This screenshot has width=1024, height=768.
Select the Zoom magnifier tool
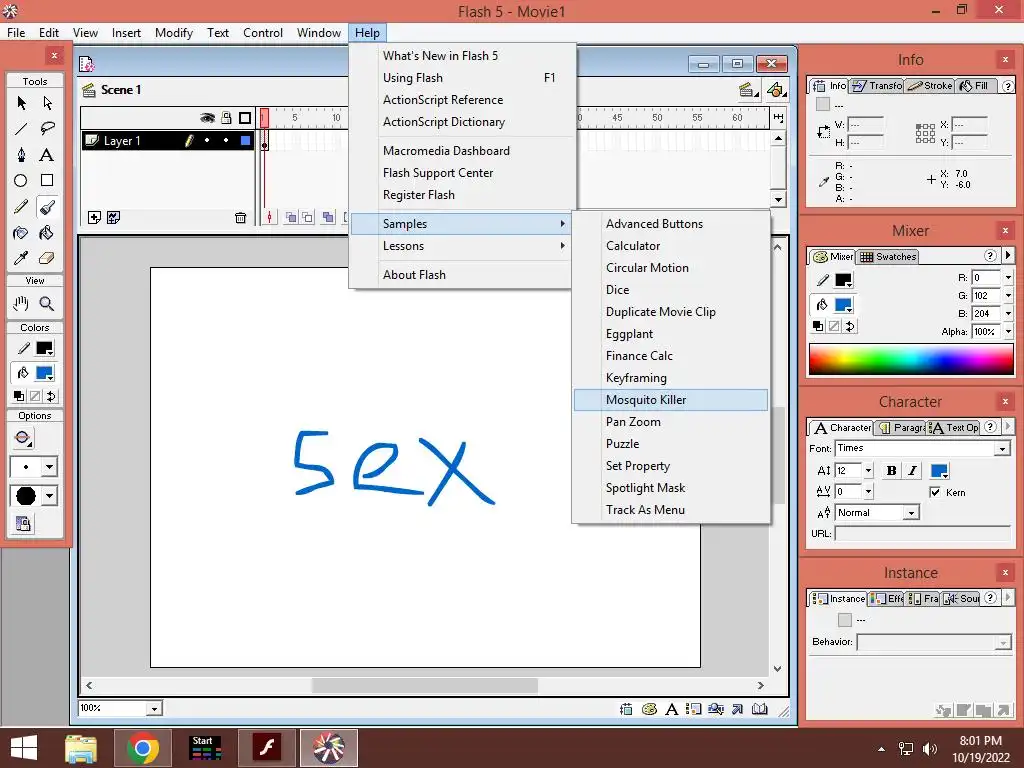click(x=47, y=304)
